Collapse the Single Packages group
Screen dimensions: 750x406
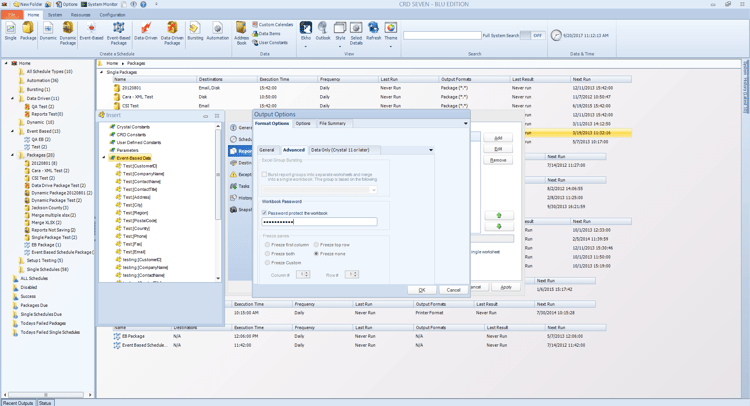click(101, 72)
